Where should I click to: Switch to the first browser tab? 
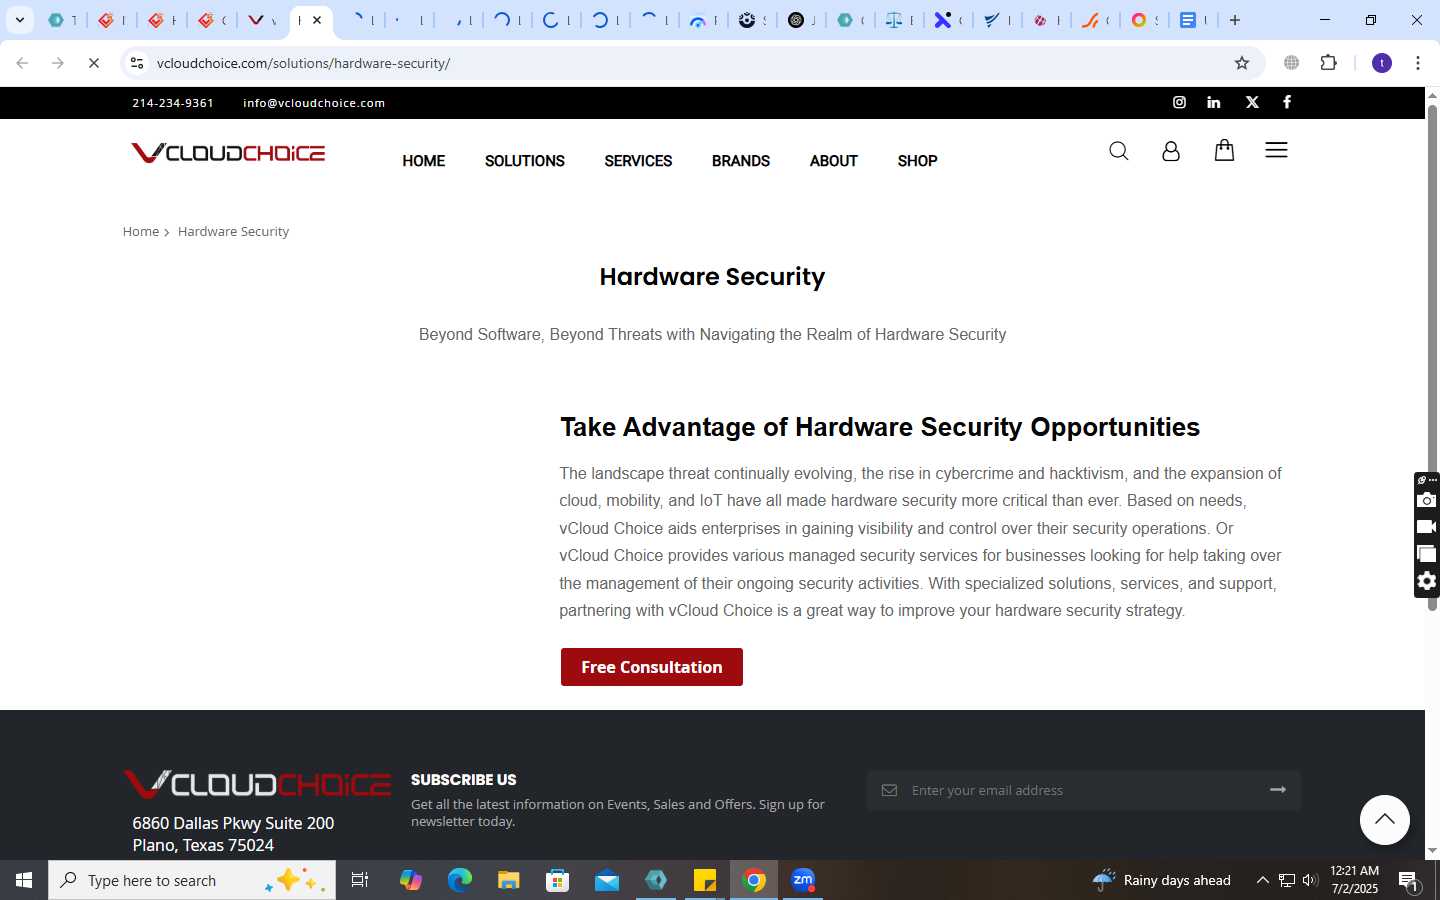point(62,20)
